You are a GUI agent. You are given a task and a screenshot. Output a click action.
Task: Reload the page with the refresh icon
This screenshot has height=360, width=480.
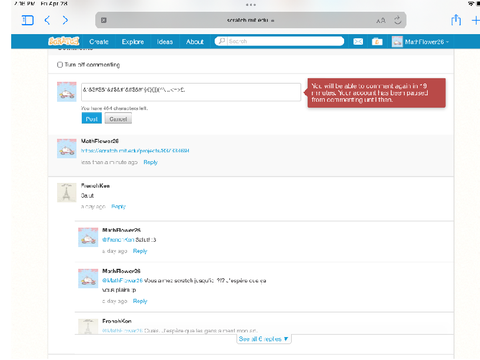click(x=397, y=20)
